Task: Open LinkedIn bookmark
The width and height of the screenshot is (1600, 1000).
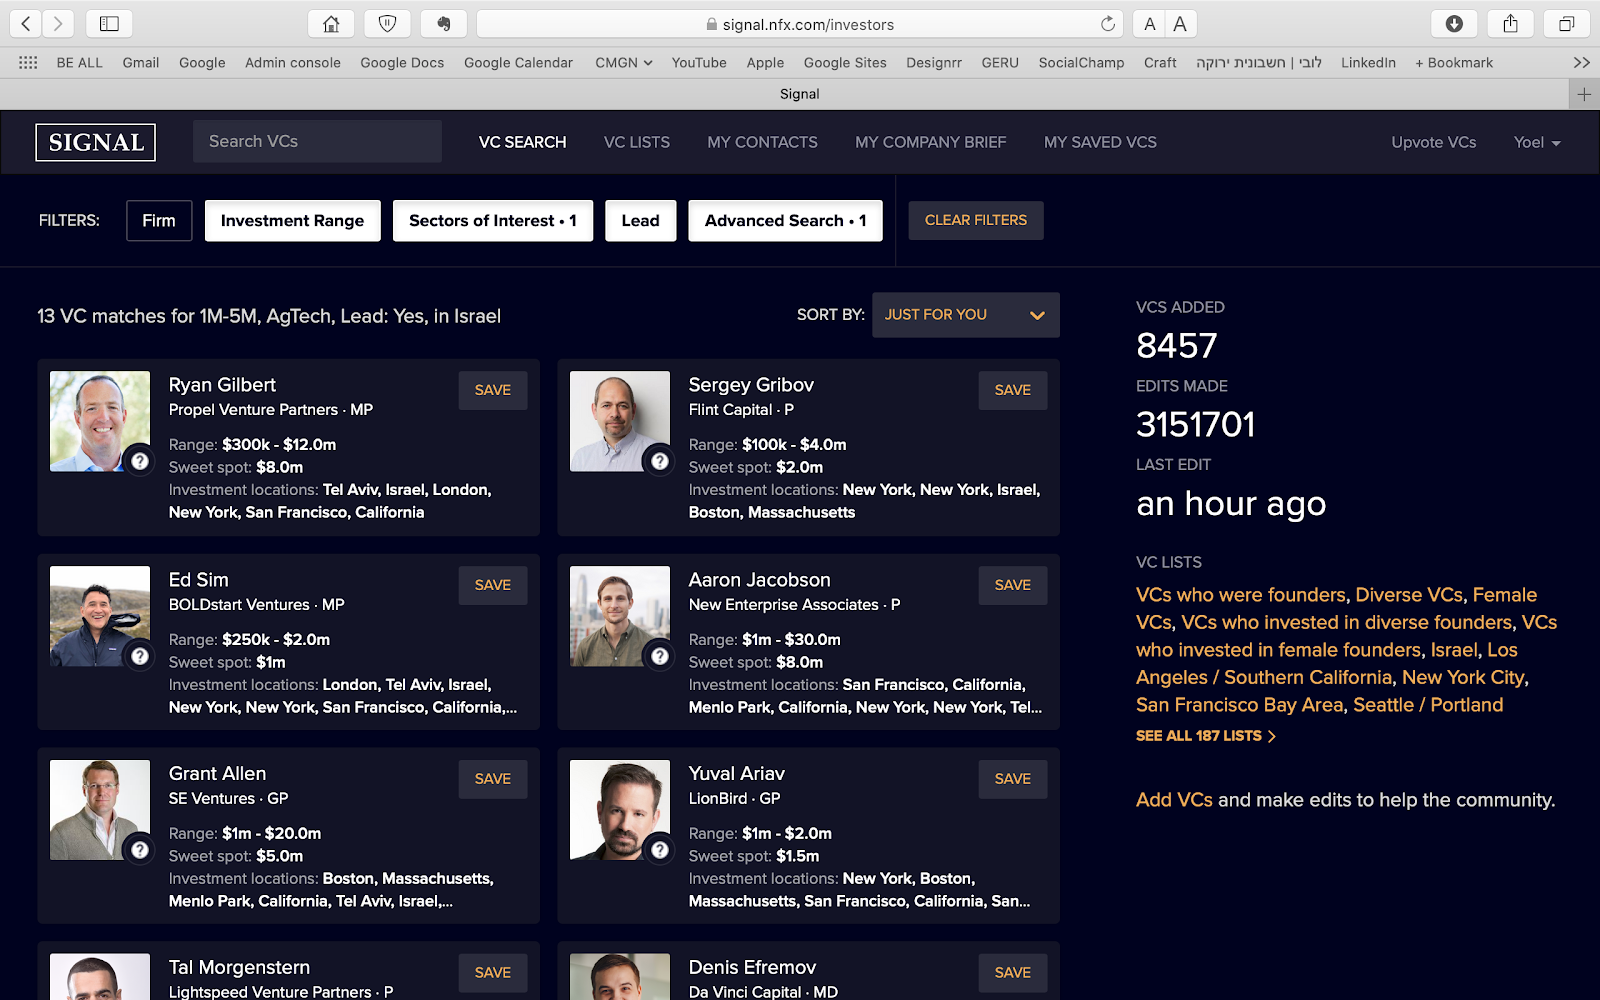Action: [1368, 62]
